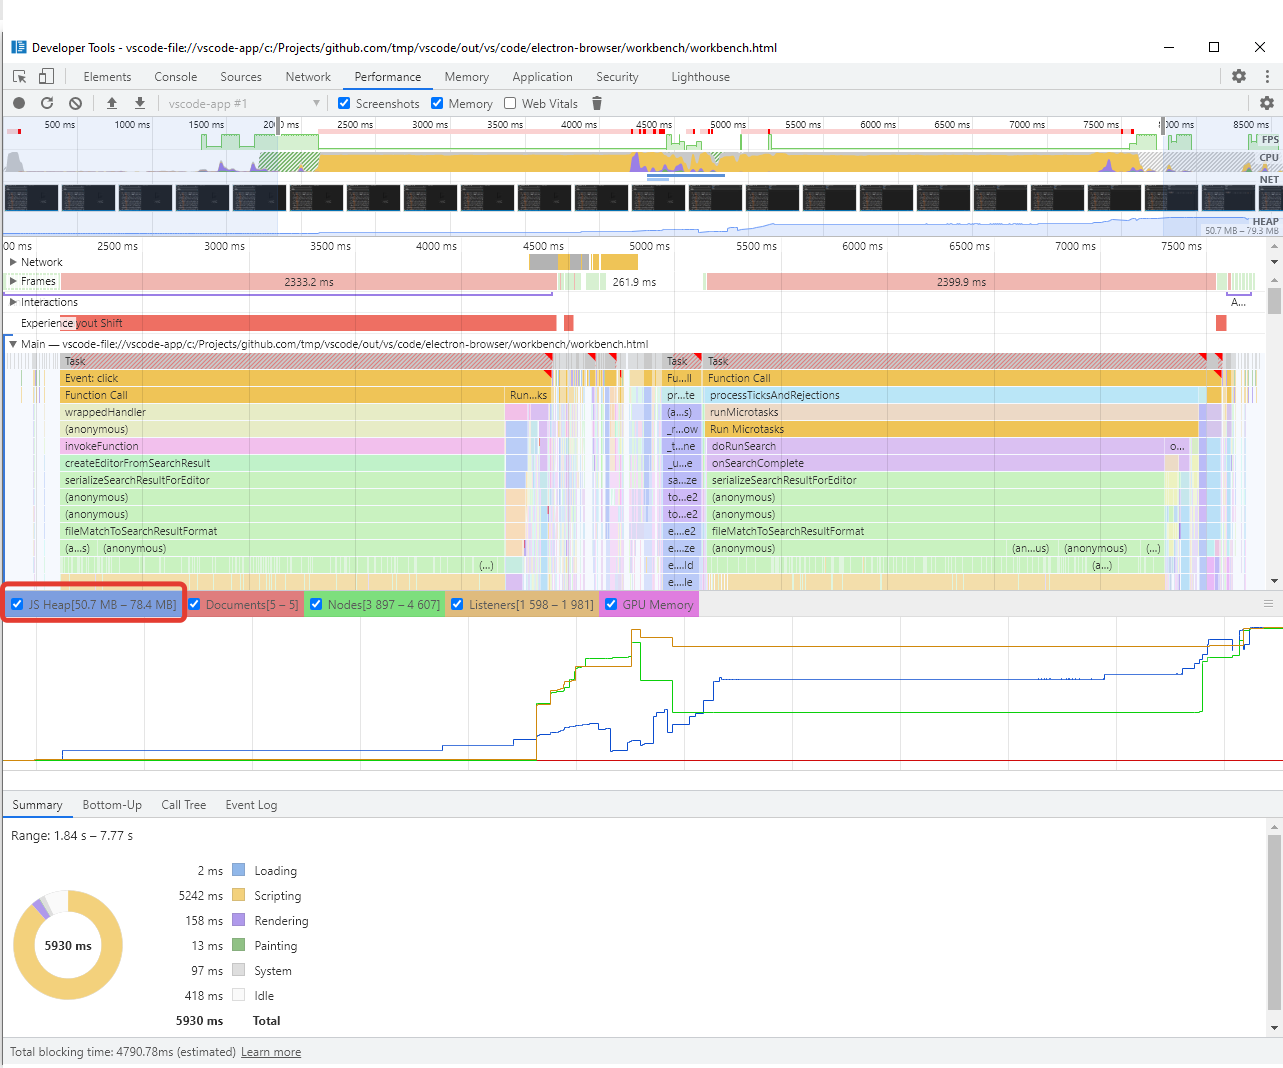Toggle JS Heap counter checkbox
Viewport: 1283px width, 1068px height.
(17, 604)
